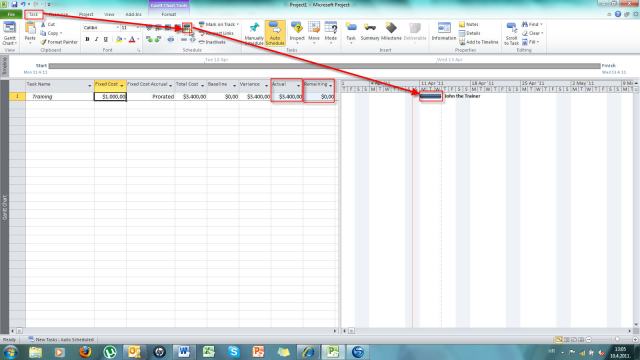Toggle Italic formatting

96,39
